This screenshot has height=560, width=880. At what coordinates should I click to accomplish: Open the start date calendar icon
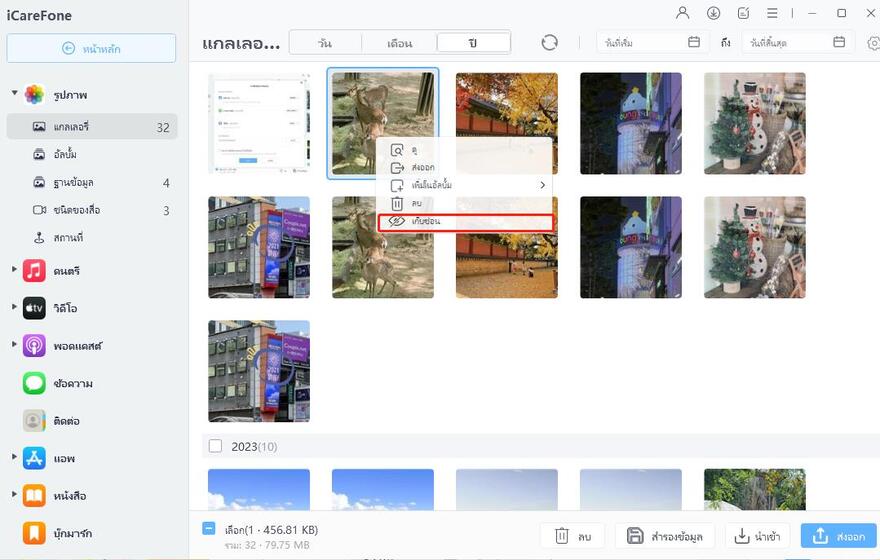pos(694,42)
